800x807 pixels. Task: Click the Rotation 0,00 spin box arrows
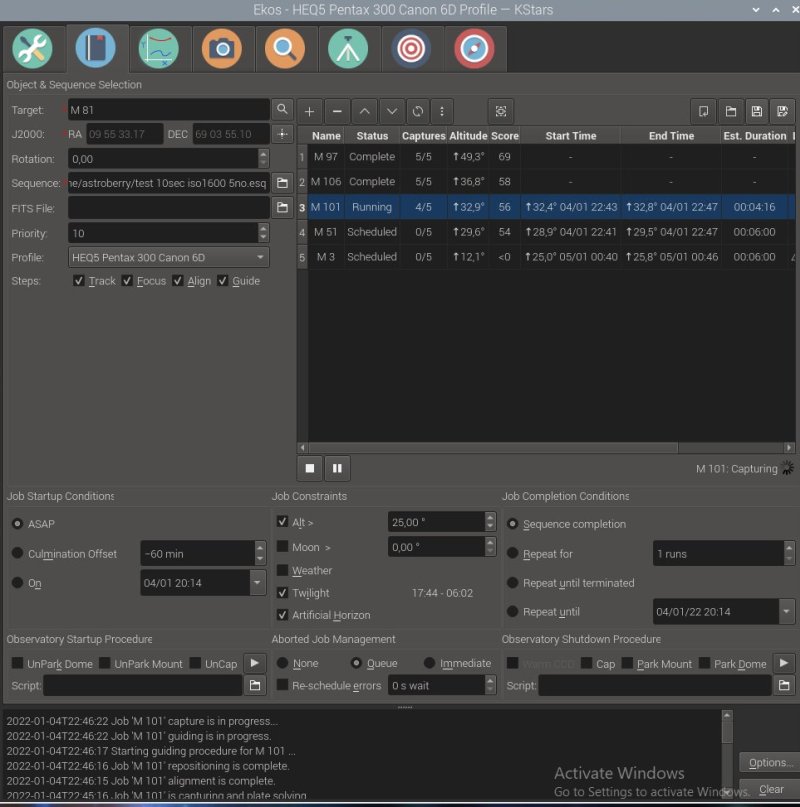pyautogui.click(x=263, y=159)
